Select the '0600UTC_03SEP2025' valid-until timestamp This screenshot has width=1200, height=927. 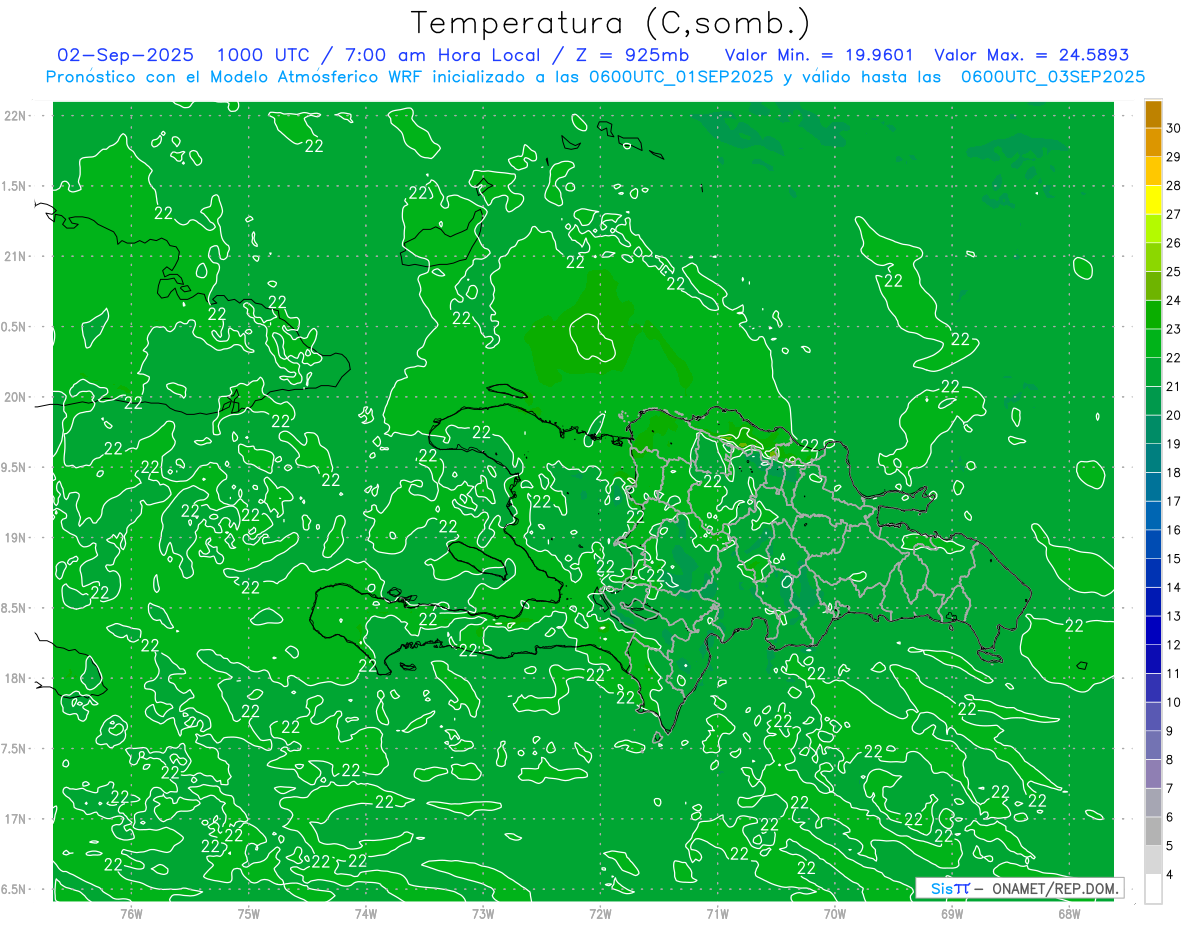1053,76
